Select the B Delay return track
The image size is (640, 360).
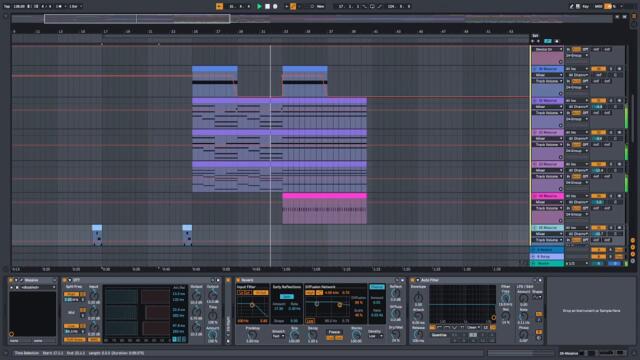(547, 256)
